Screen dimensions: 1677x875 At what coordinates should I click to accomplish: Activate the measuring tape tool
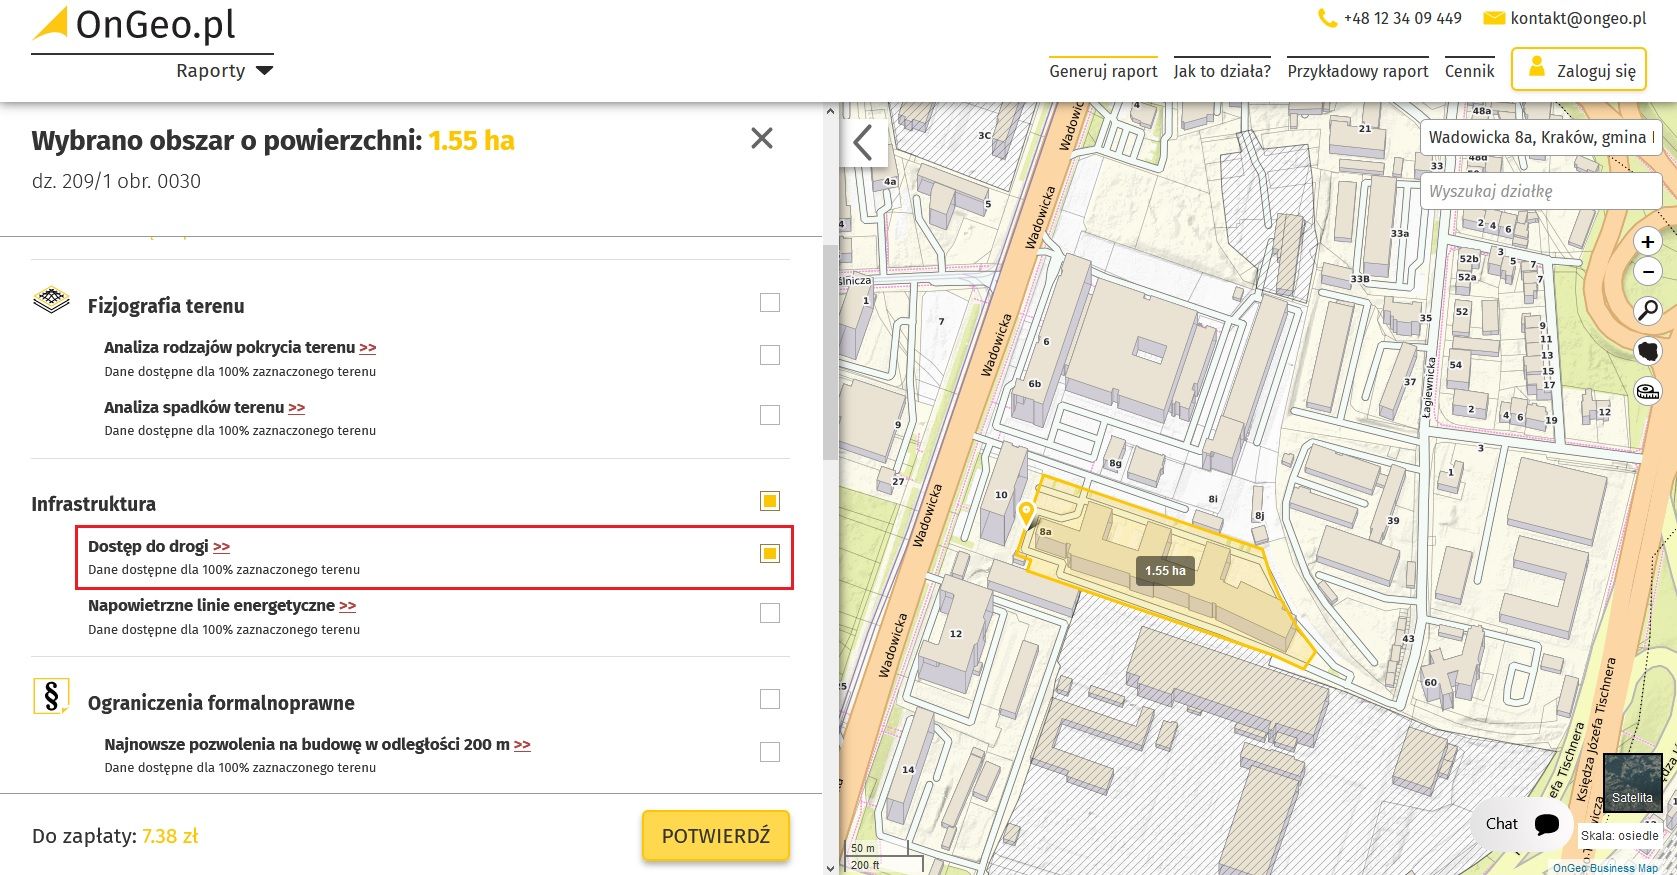tap(1647, 391)
